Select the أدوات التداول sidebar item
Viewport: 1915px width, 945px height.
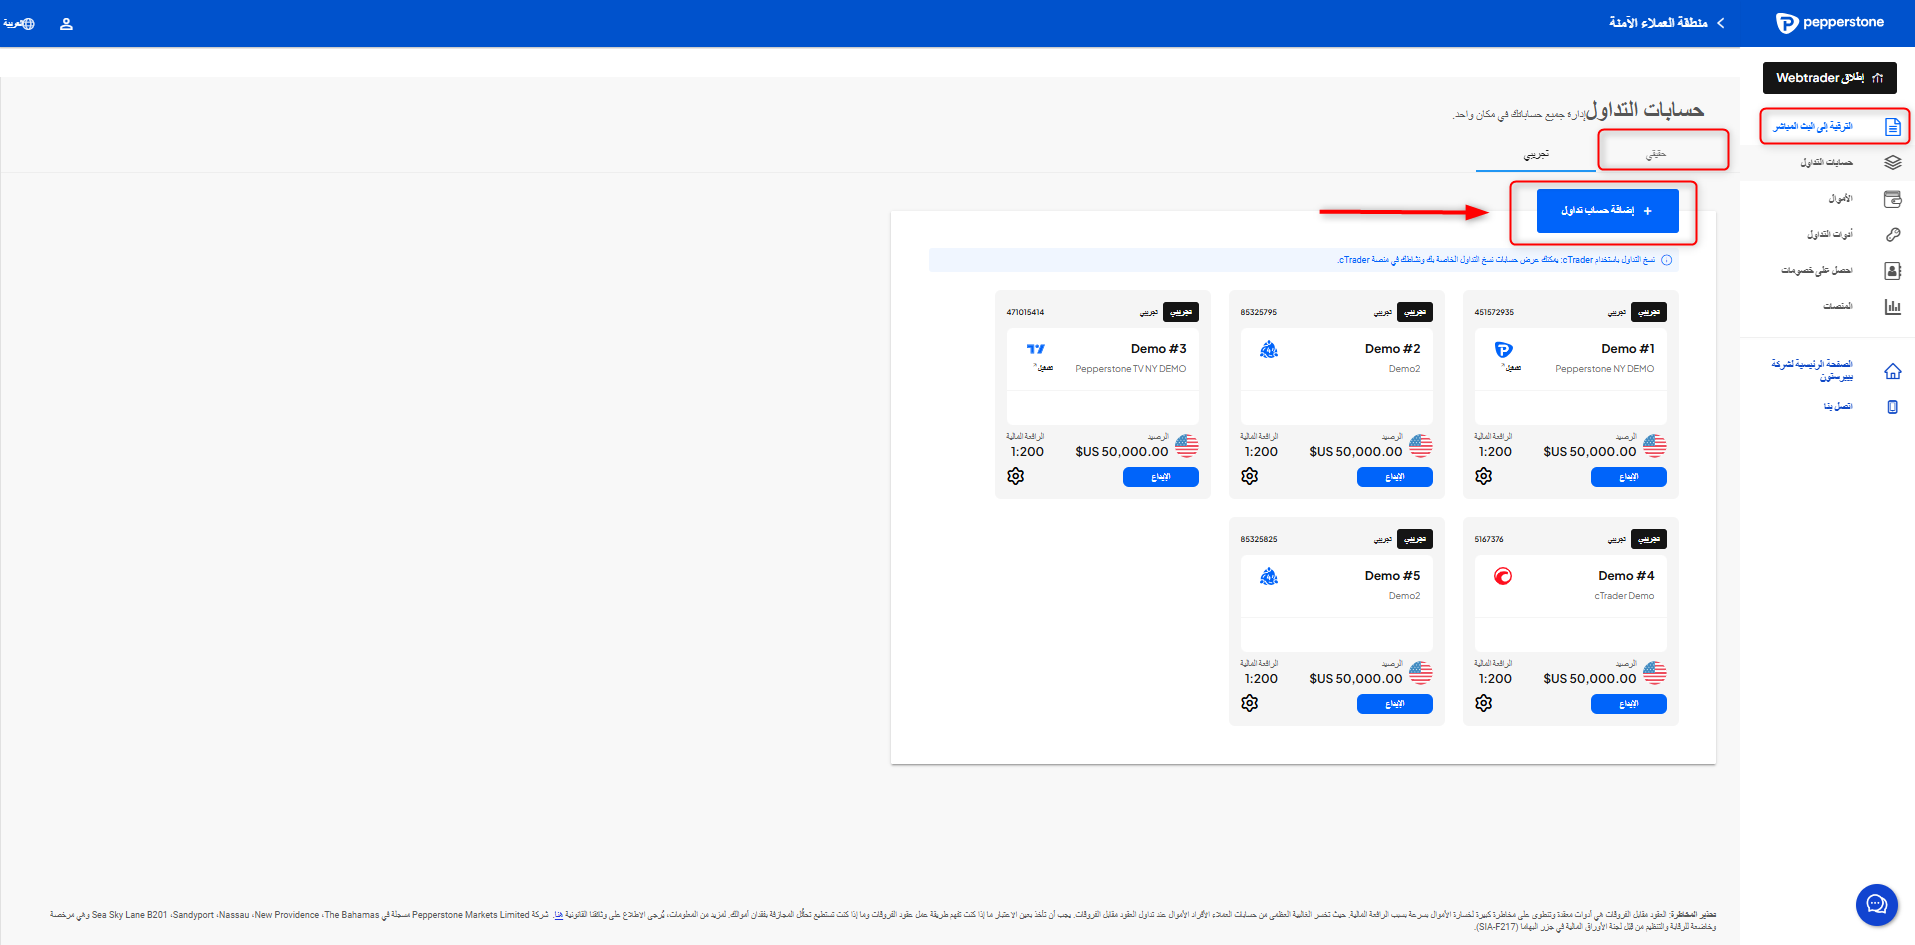1829,235
